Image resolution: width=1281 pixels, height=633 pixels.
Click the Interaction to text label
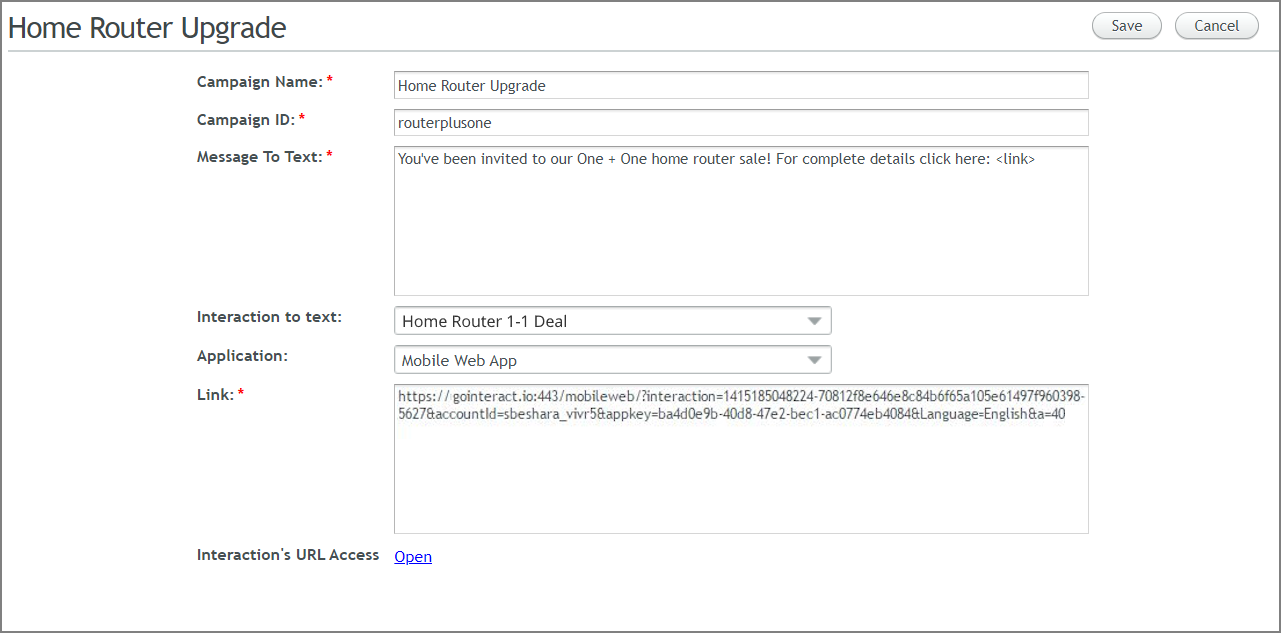tap(269, 317)
